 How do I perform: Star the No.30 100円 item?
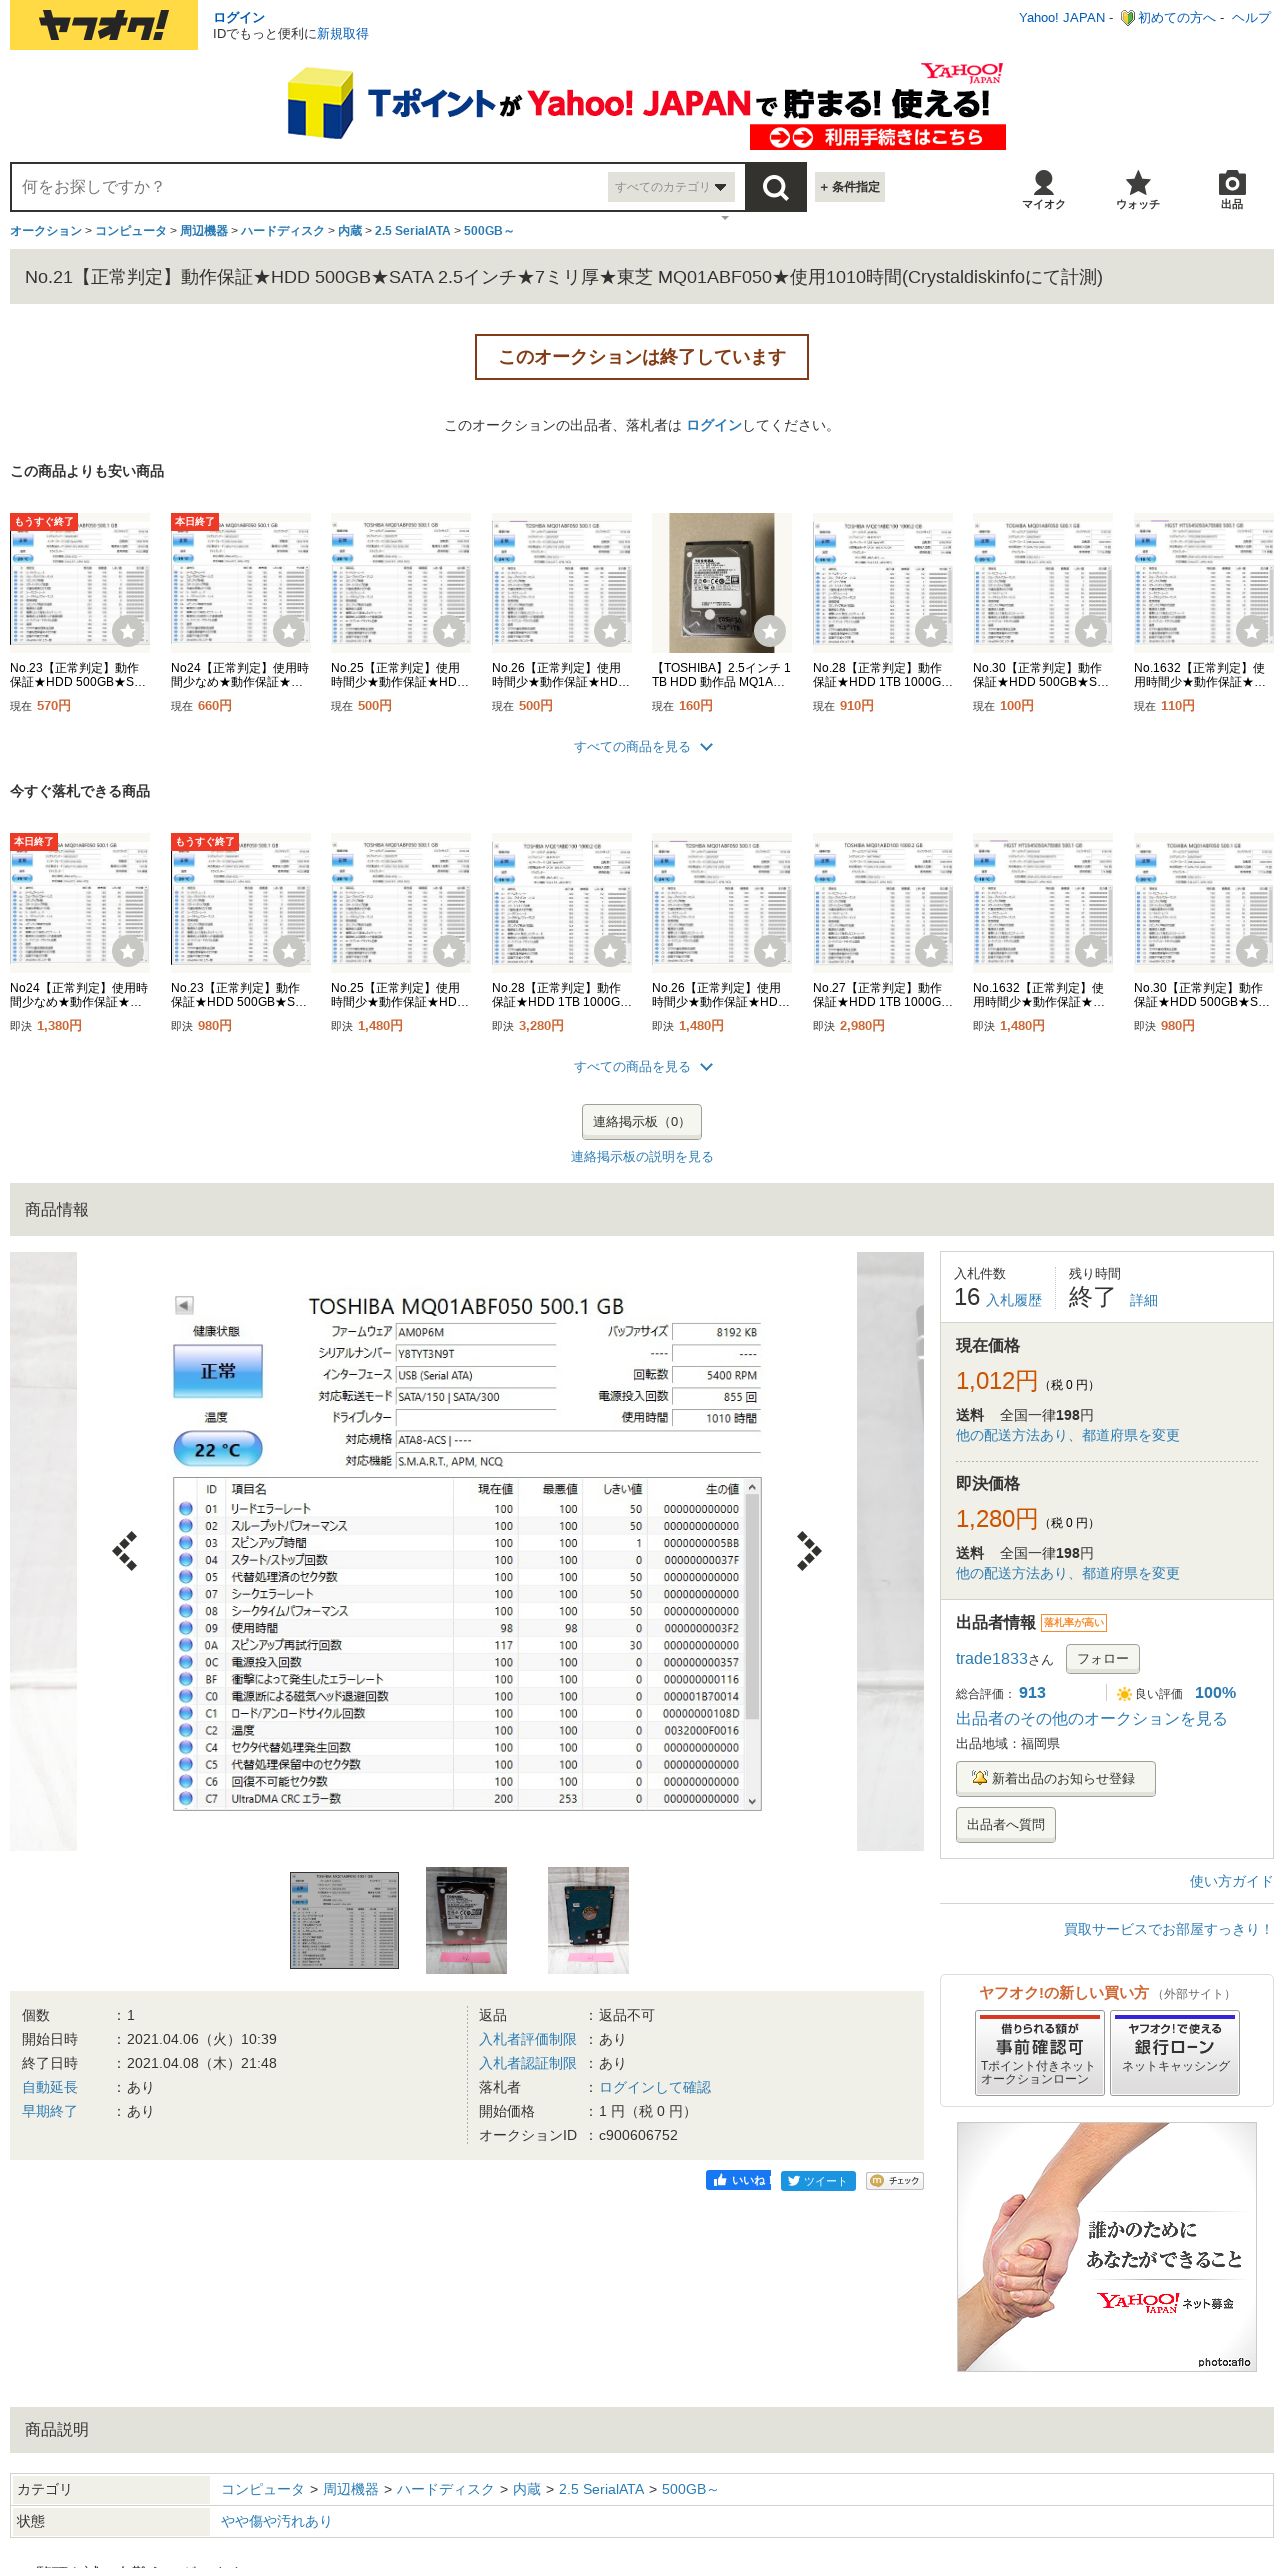click(1091, 631)
